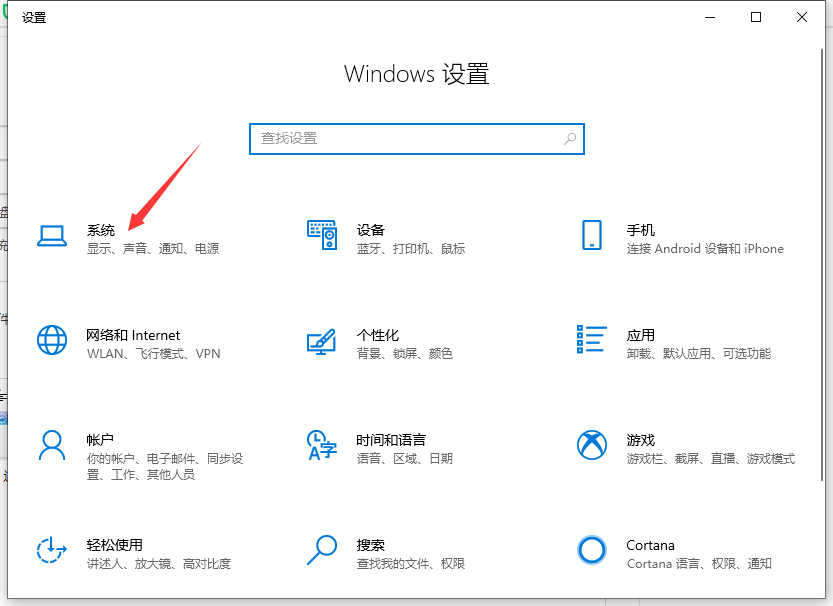The width and height of the screenshot is (833, 606).
Task: Minimize the 设置 window
Action: [710, 17]
